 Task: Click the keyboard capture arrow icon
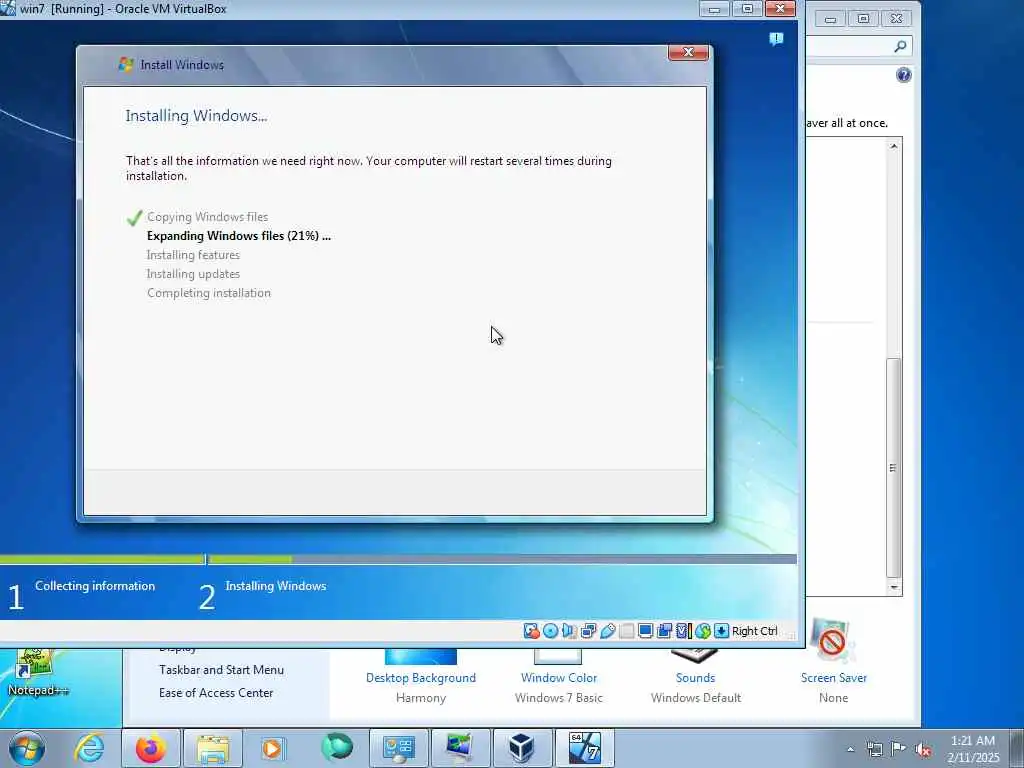(x=721, y=631)
